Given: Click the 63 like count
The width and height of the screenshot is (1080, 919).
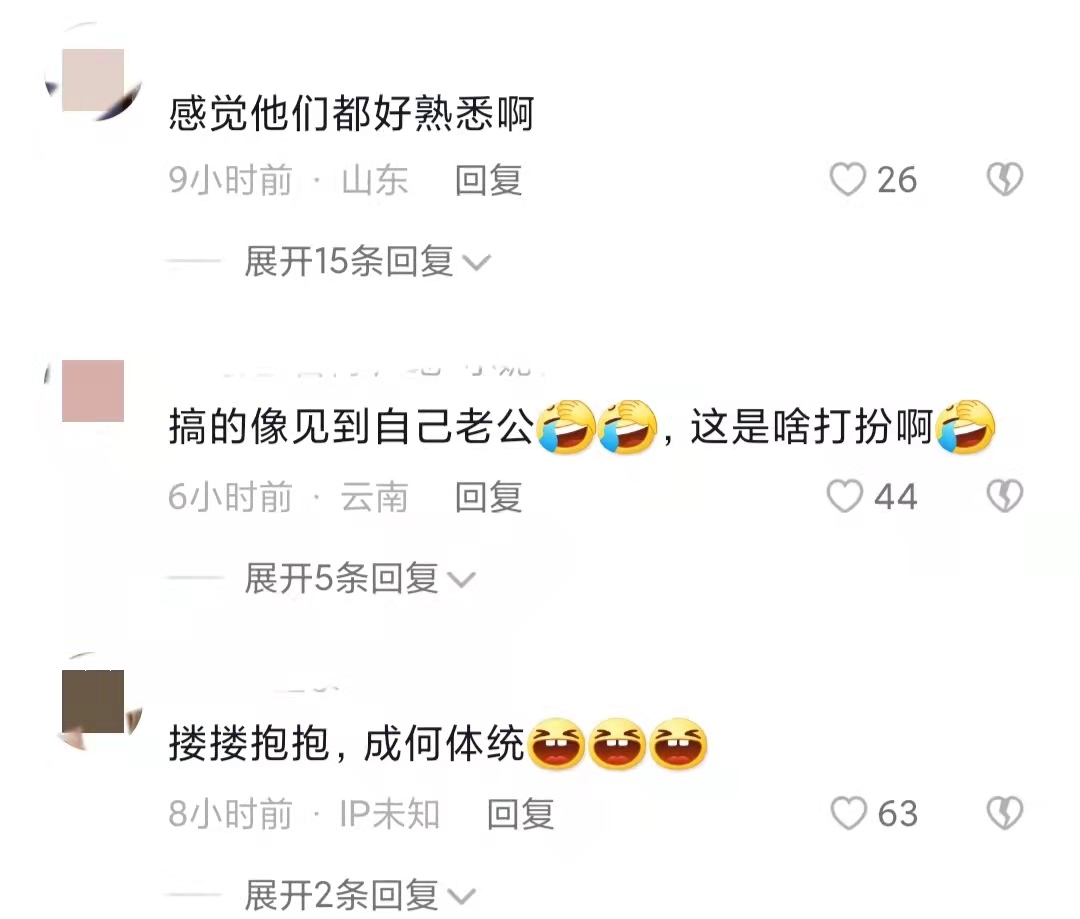Looking at the screenshot, I should tap(897, 814).
